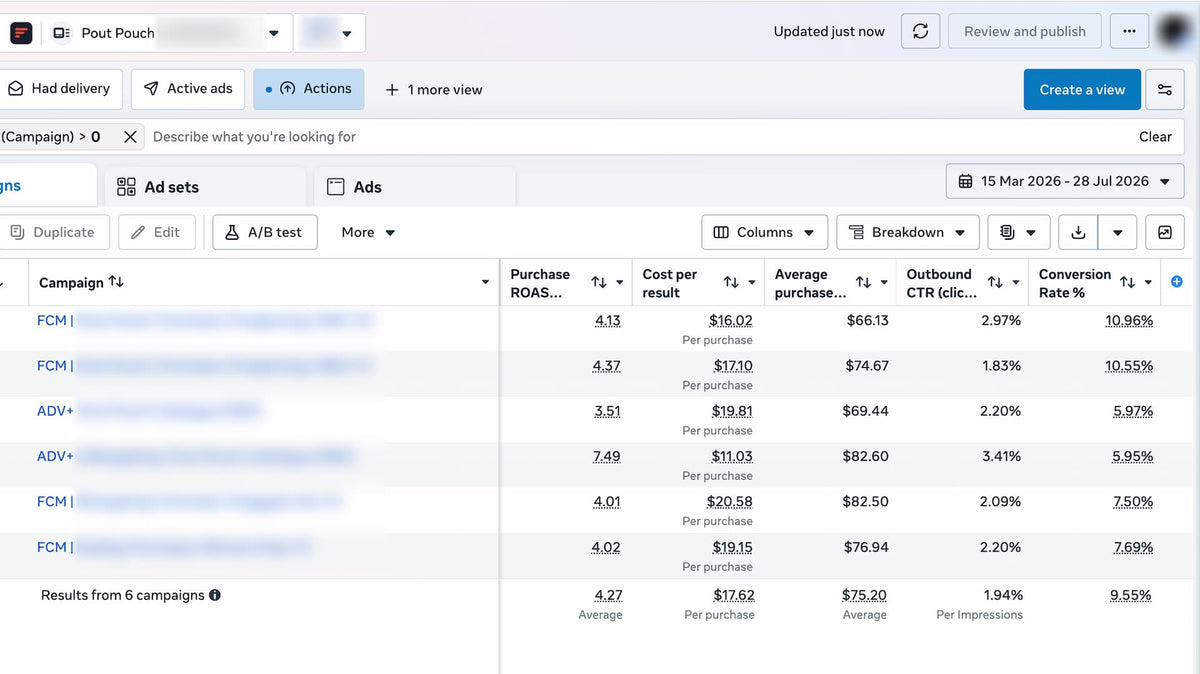1200x674 pixels.
Task: Click 1 more view
Action: click(434, 90)
